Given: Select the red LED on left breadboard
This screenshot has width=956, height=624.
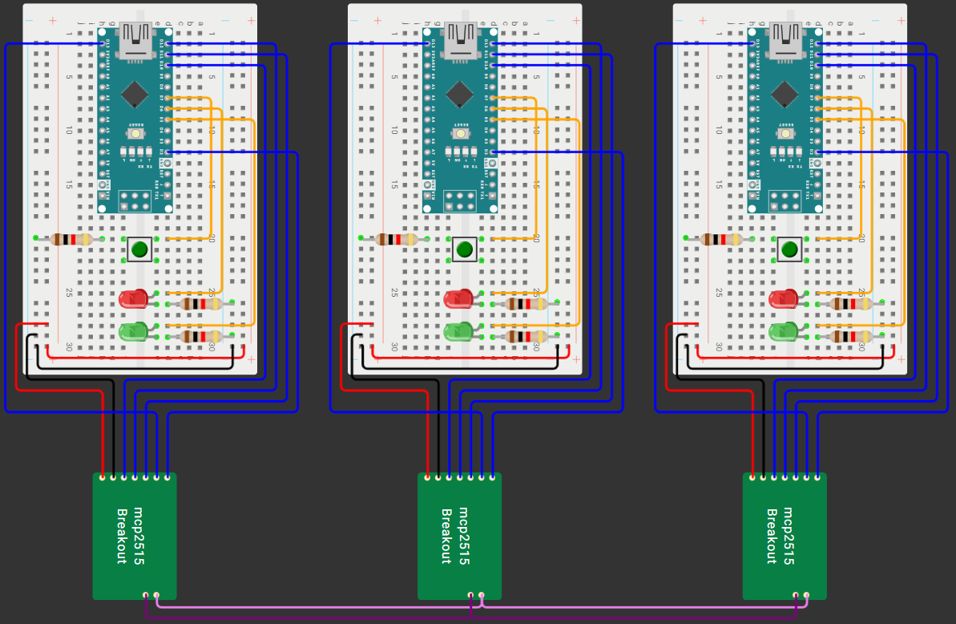Looking at the screenshot, I should click(132, 298).
